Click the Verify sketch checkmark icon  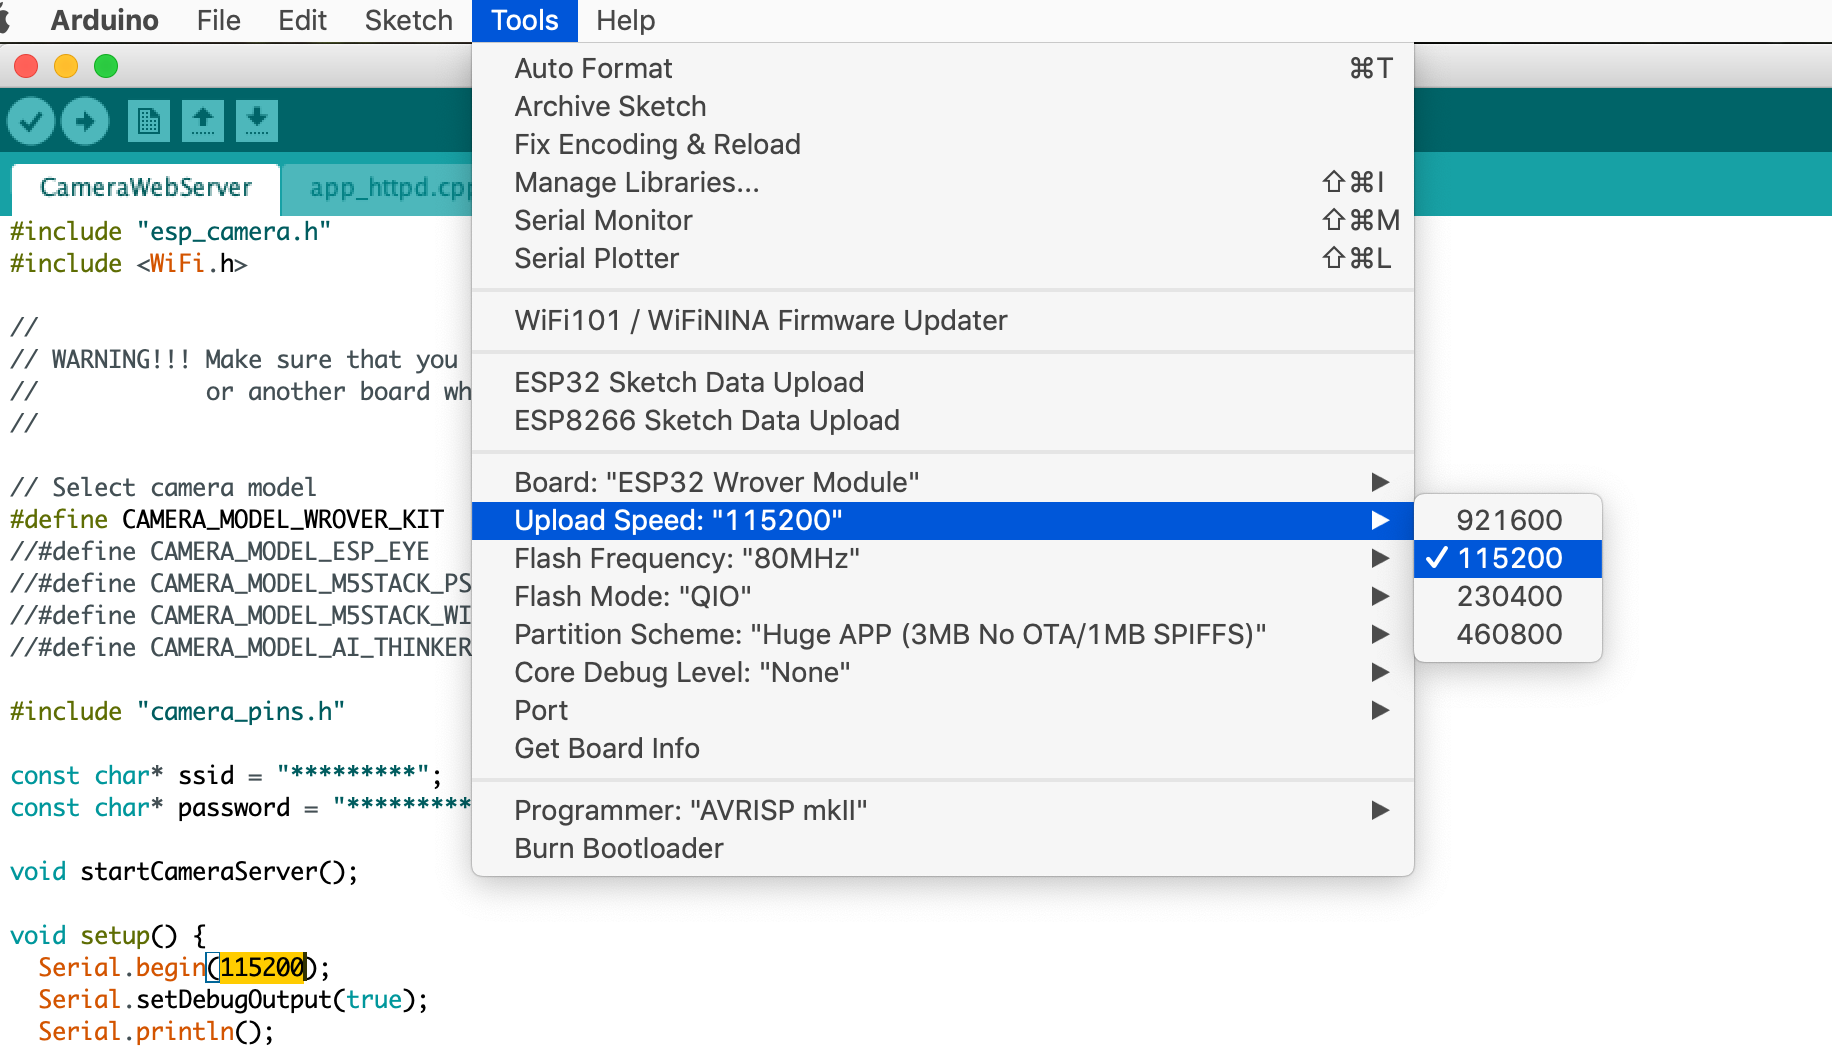[x=31, y=121]
